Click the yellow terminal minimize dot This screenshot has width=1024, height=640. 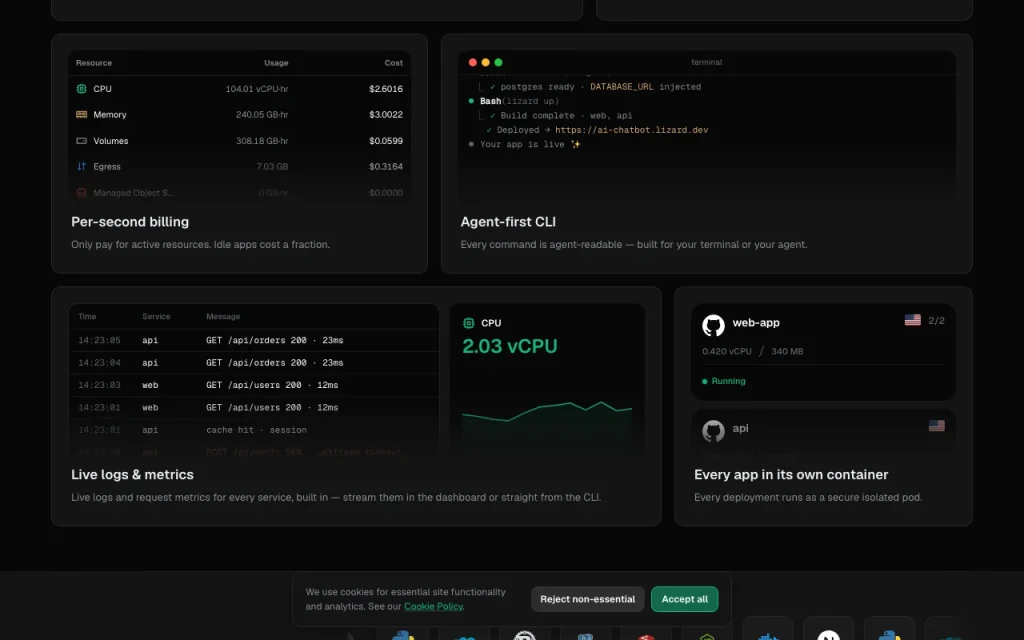click(x=485, y=62)
